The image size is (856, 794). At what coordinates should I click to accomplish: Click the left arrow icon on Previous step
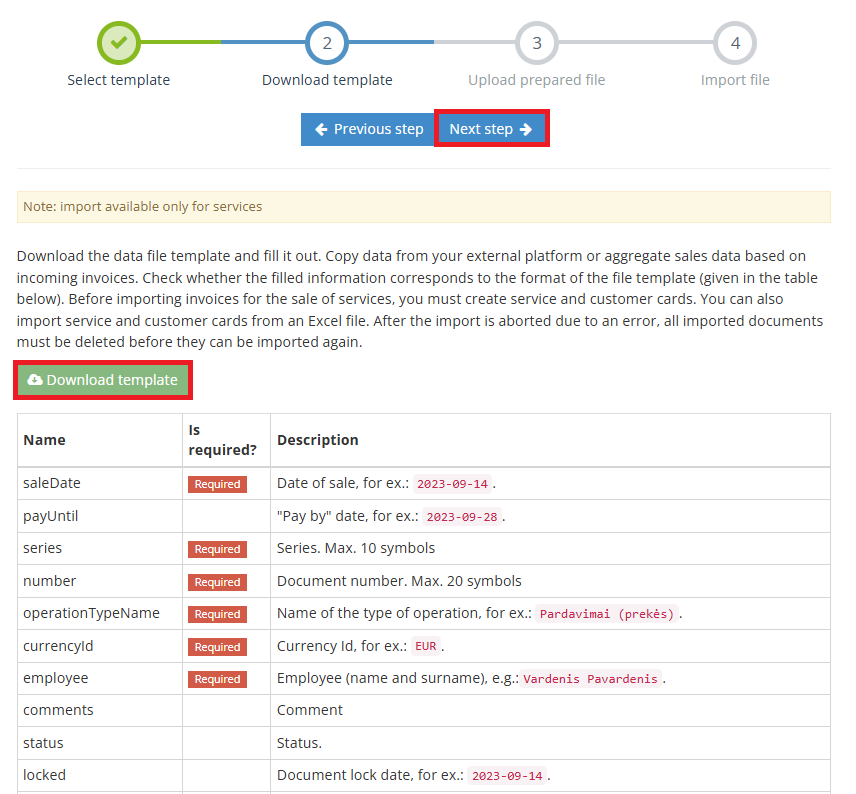[321, 129]
